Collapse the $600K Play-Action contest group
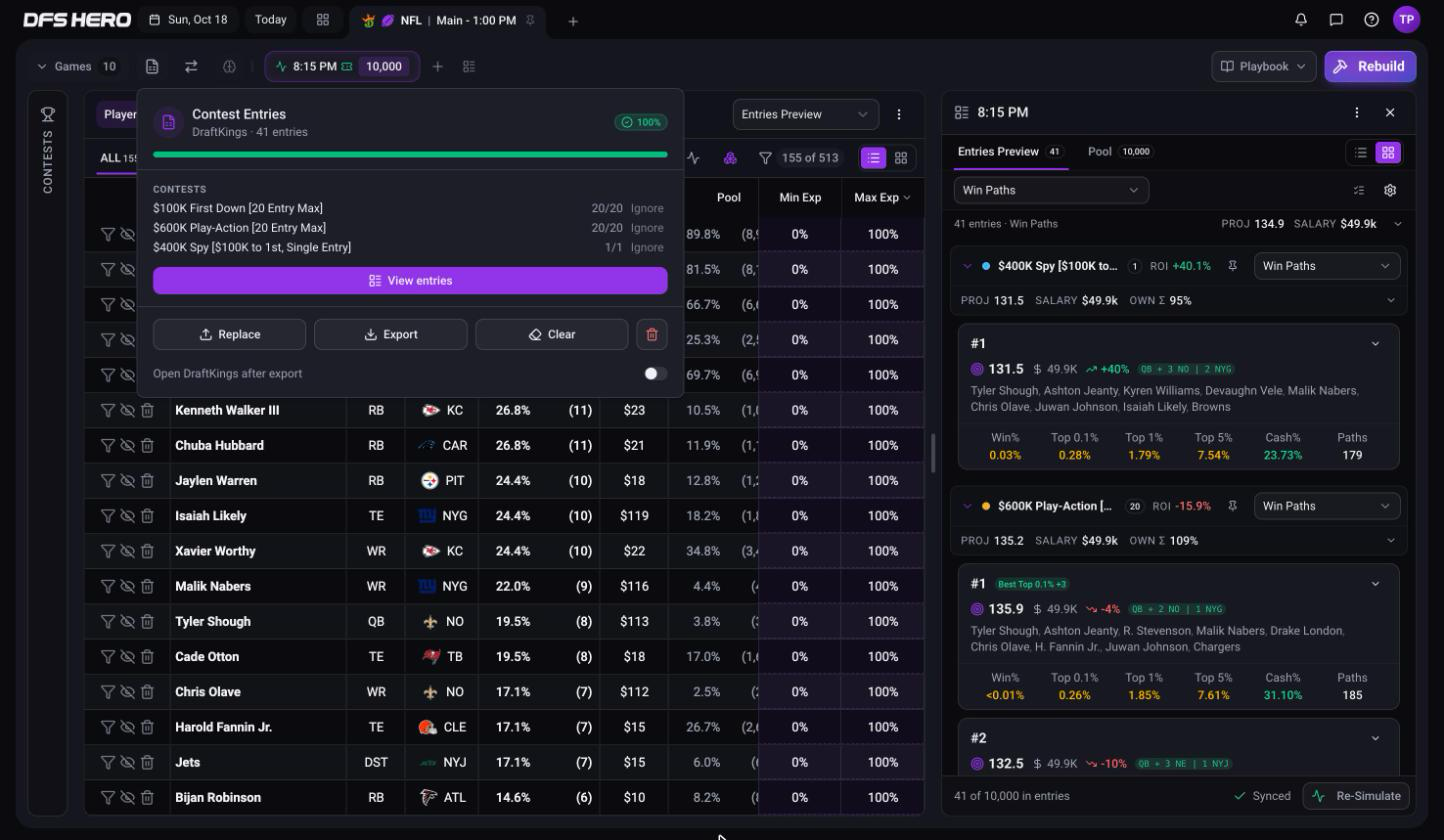Screen dimensions: 1444x840 coord(967,506)
